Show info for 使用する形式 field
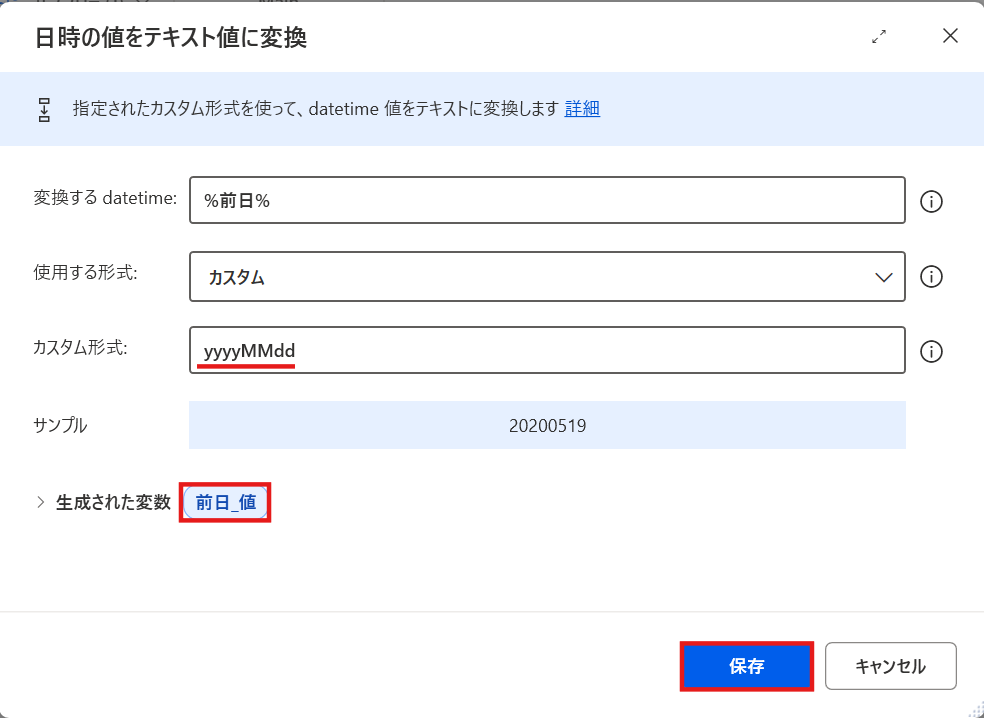Screen dimensions: 984x718 coord(931,276)
